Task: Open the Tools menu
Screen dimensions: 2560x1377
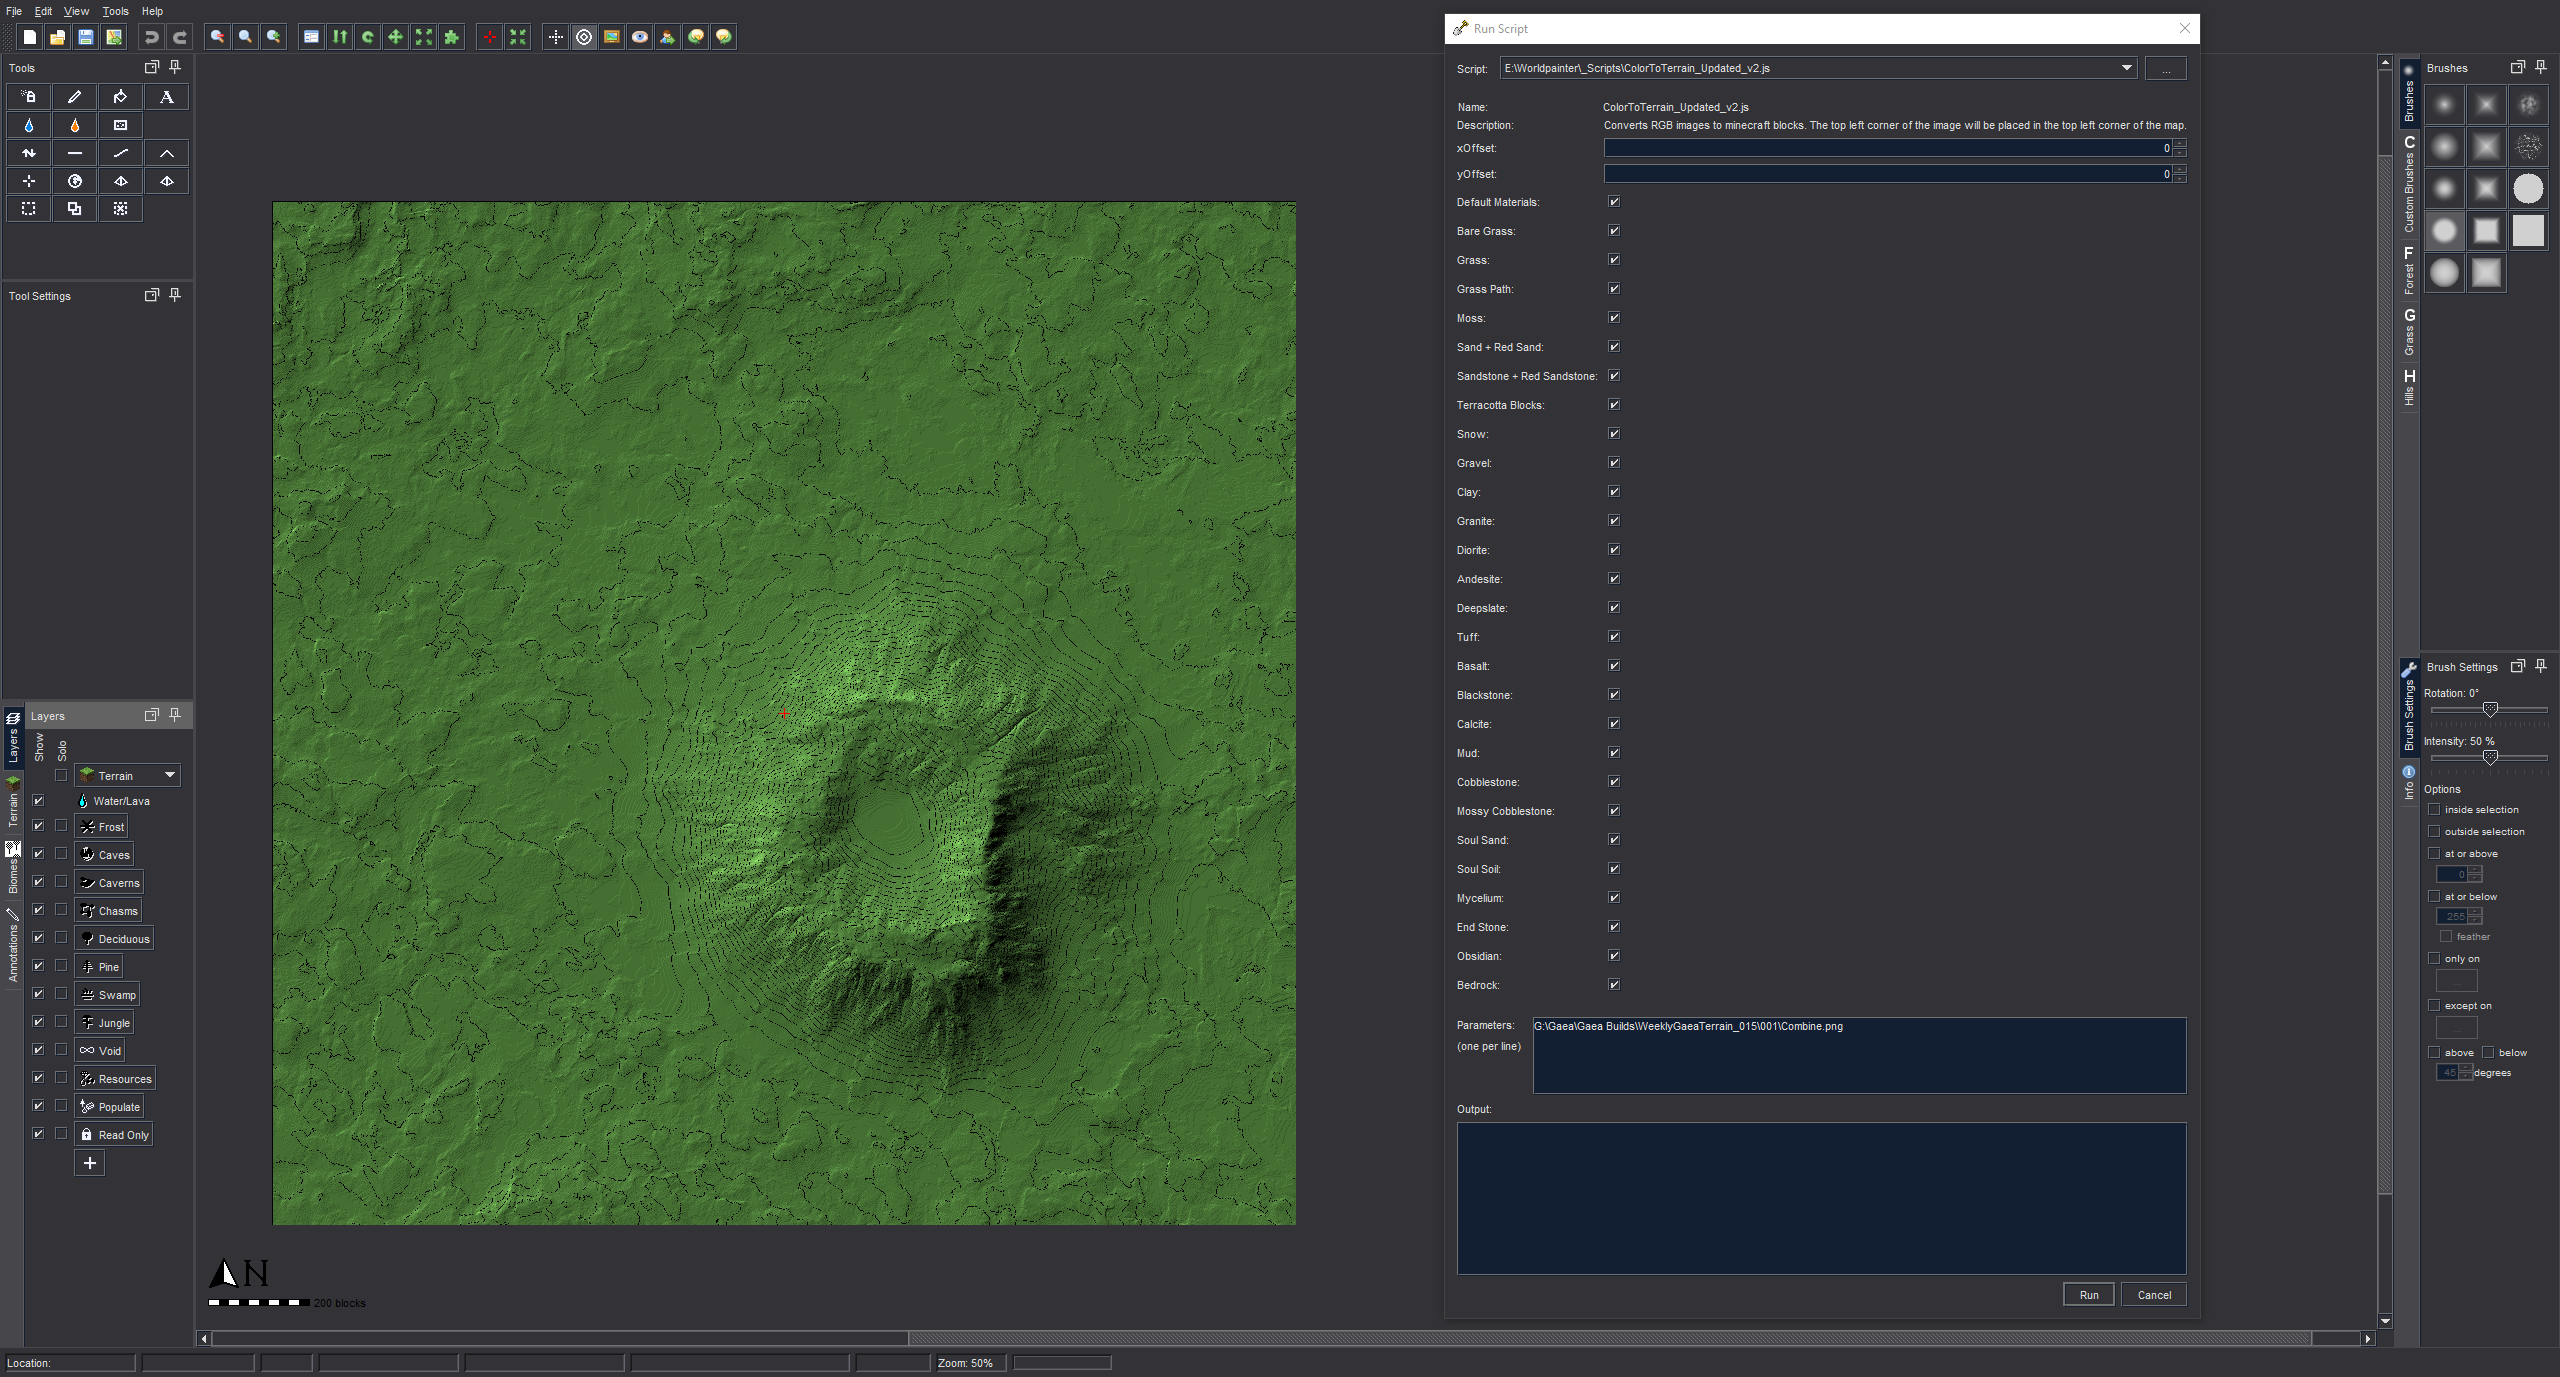Action: [x=115, y=11]
